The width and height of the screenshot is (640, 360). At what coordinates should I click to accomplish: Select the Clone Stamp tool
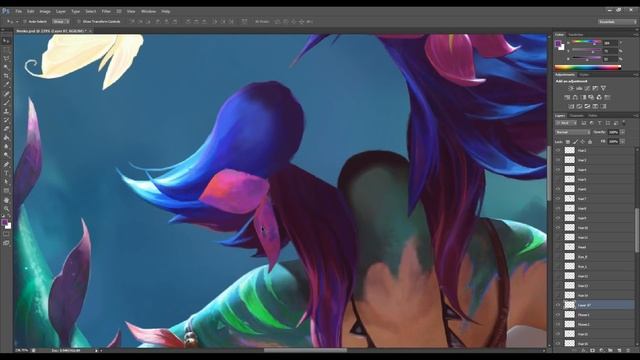[x=6, y=111]
